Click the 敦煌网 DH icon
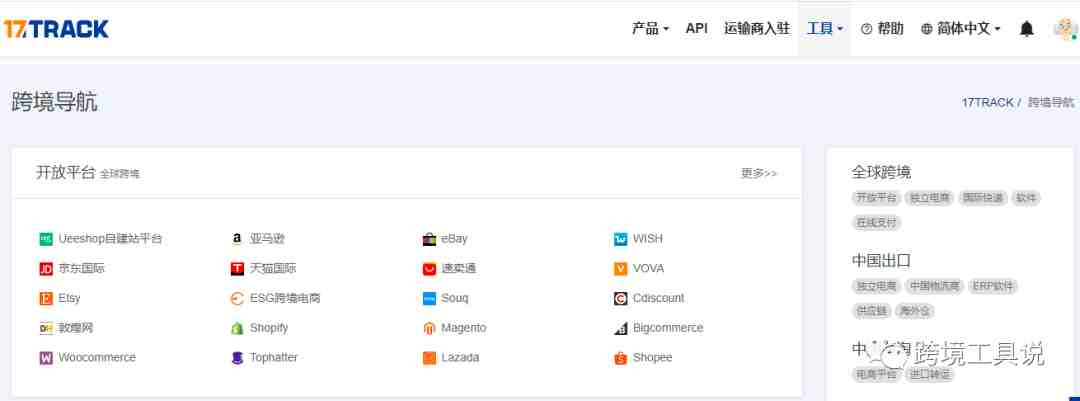 [46, 328]
